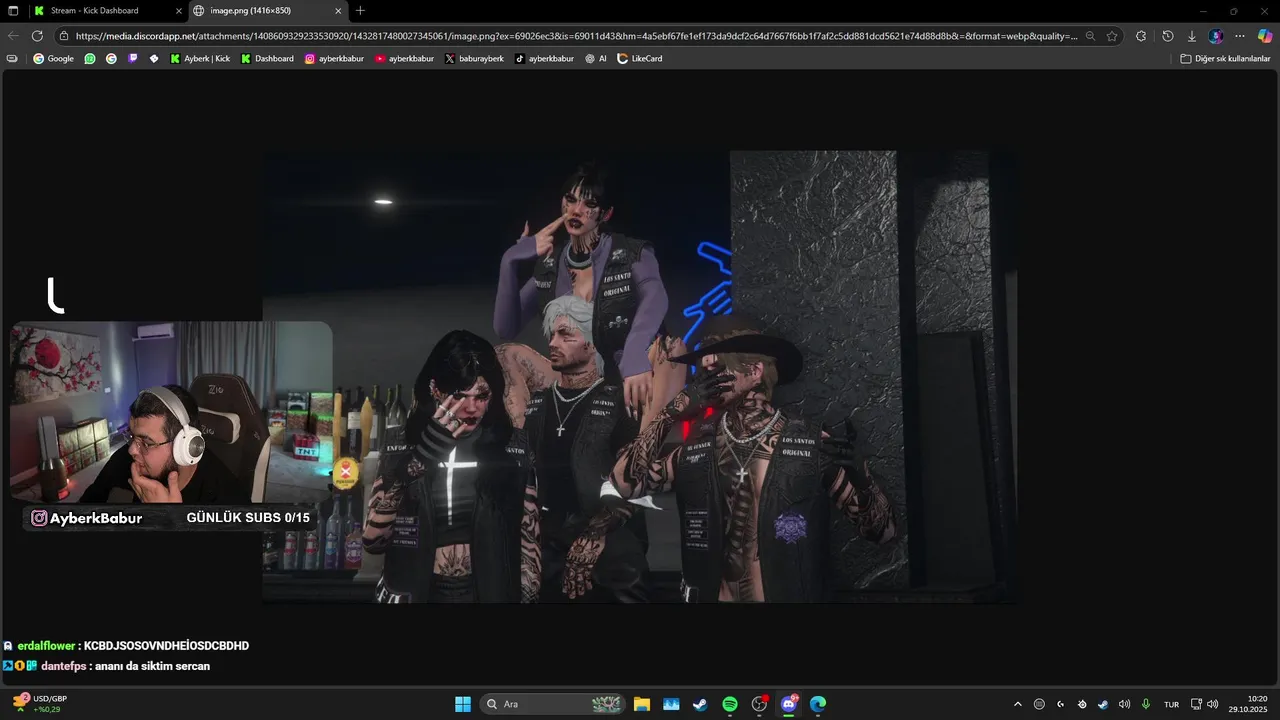
Task: Open the tab actions menu icon
Action: tap(13, 11)
